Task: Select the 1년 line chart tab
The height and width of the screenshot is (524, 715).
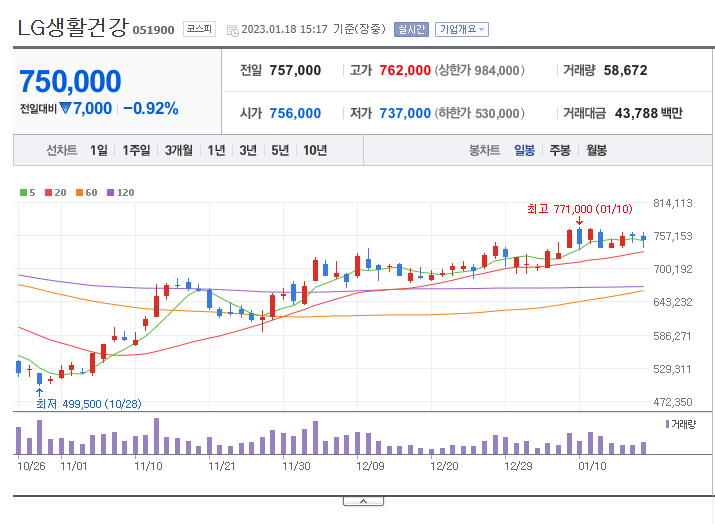Action: (x=216, y=150)
